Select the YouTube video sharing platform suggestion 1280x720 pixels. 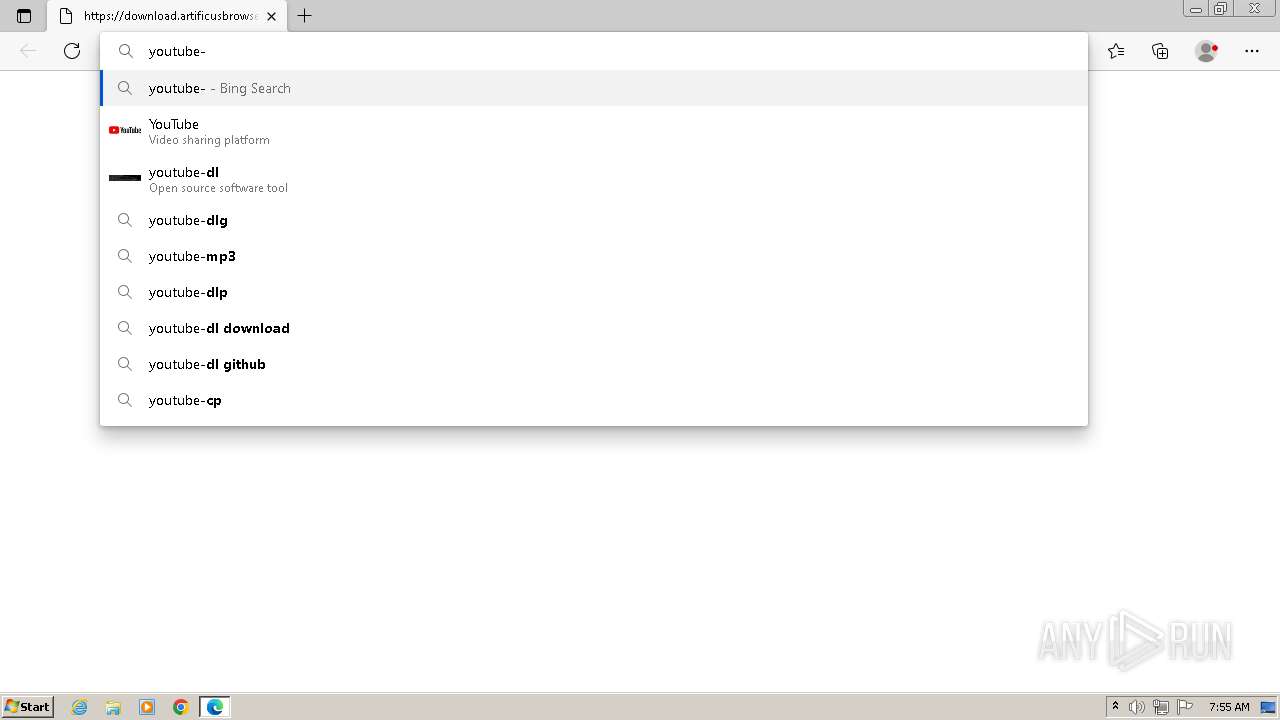pyautogui.click(x=594, y=131)
